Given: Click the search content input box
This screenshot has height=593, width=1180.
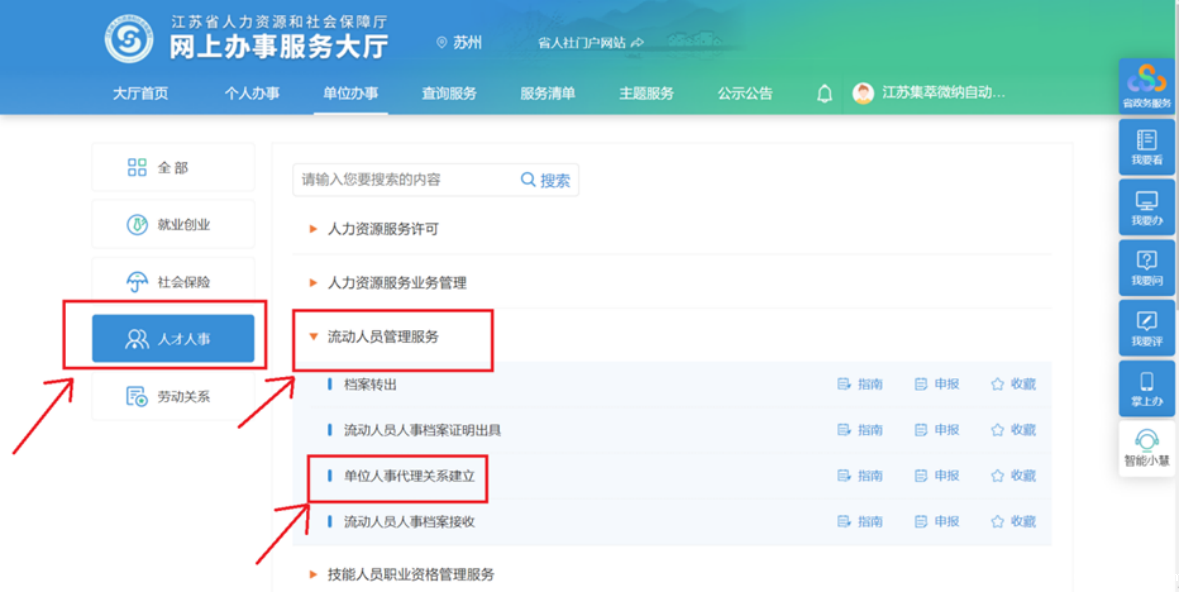Looking at the screenshot, I should (x=405, y=180).
